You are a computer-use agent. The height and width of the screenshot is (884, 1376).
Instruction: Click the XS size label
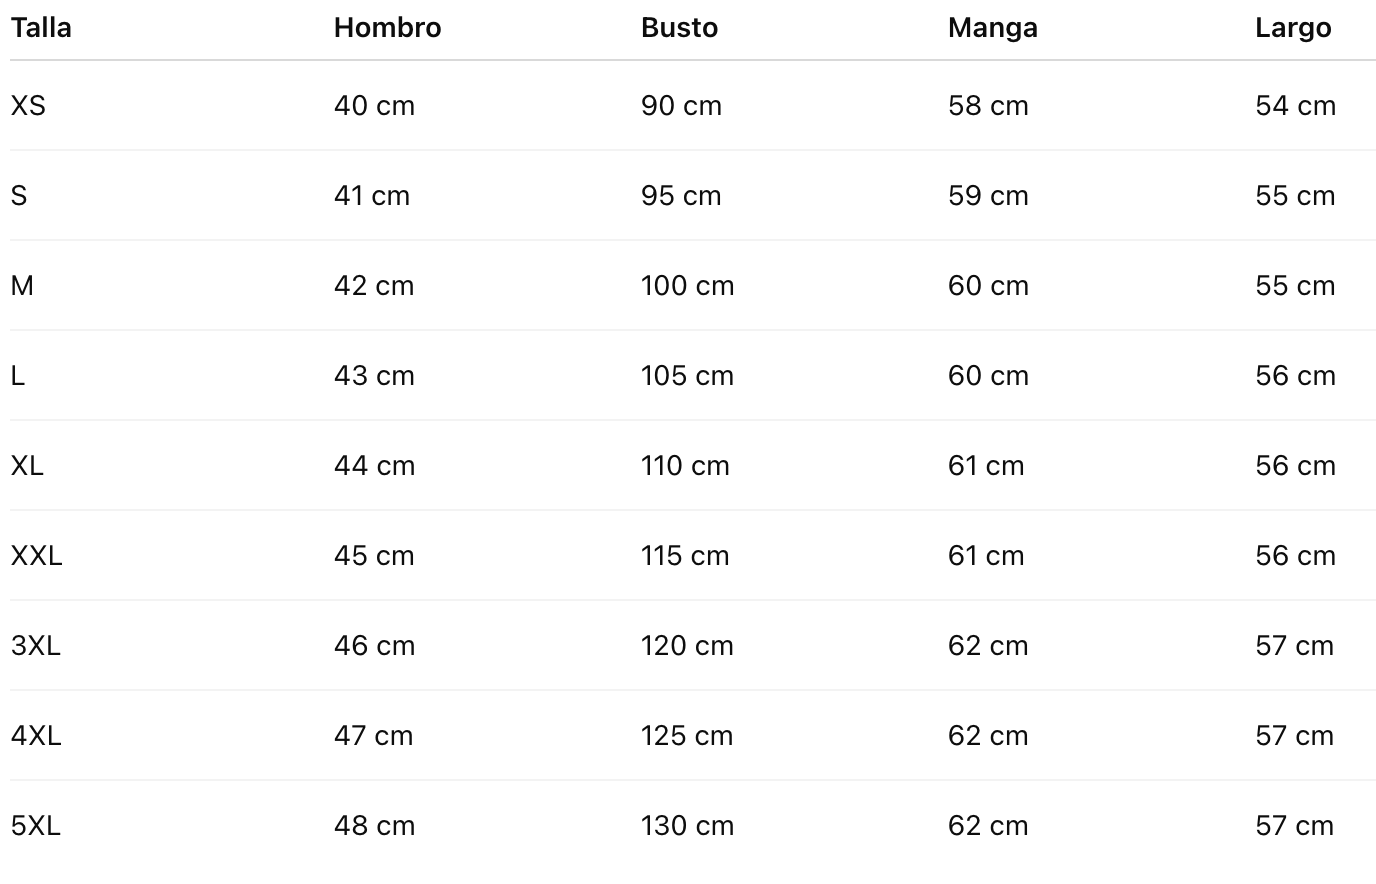[28, 106]
